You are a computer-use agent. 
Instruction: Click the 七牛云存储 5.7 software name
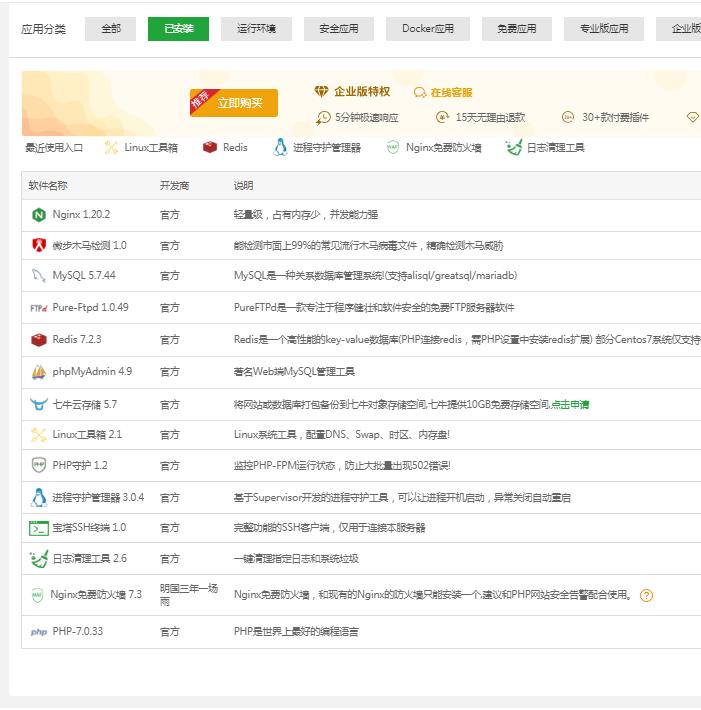[x=84, y=404]
